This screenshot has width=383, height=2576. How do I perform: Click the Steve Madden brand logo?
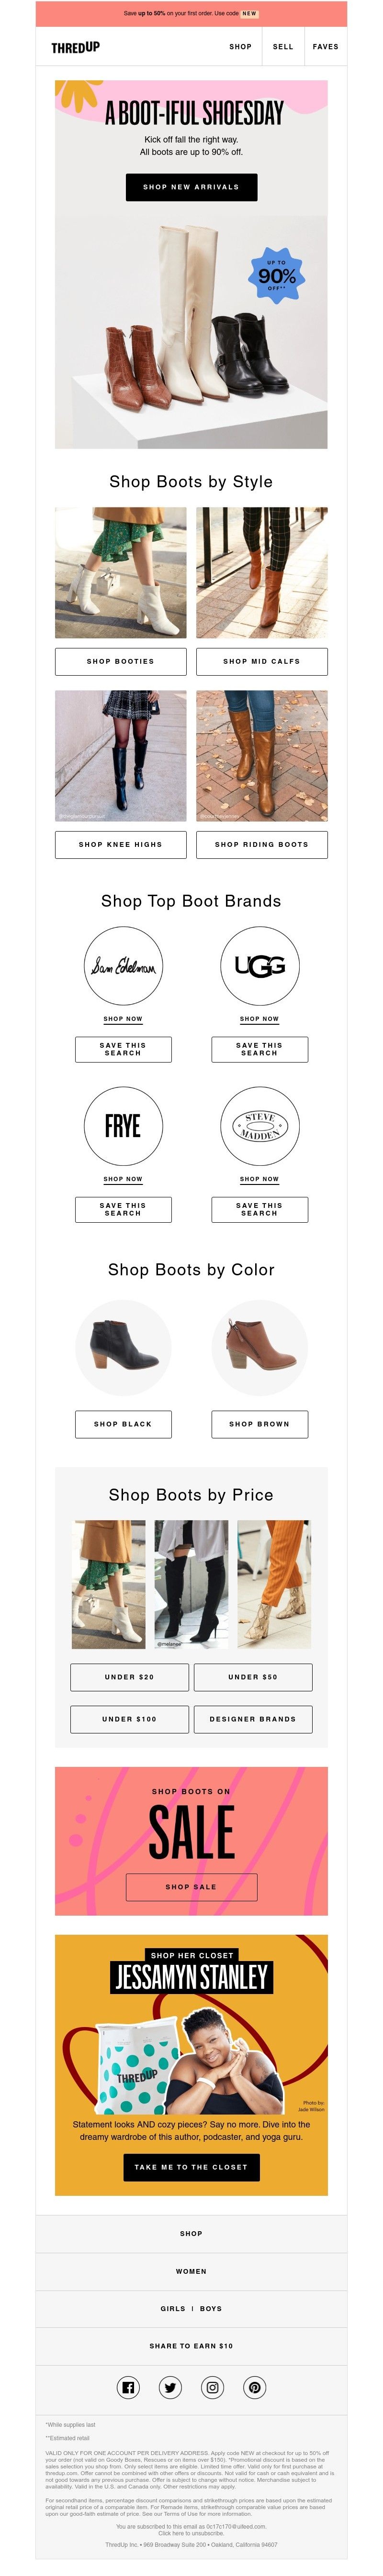pyautogui.click(x=259, y=1126)
